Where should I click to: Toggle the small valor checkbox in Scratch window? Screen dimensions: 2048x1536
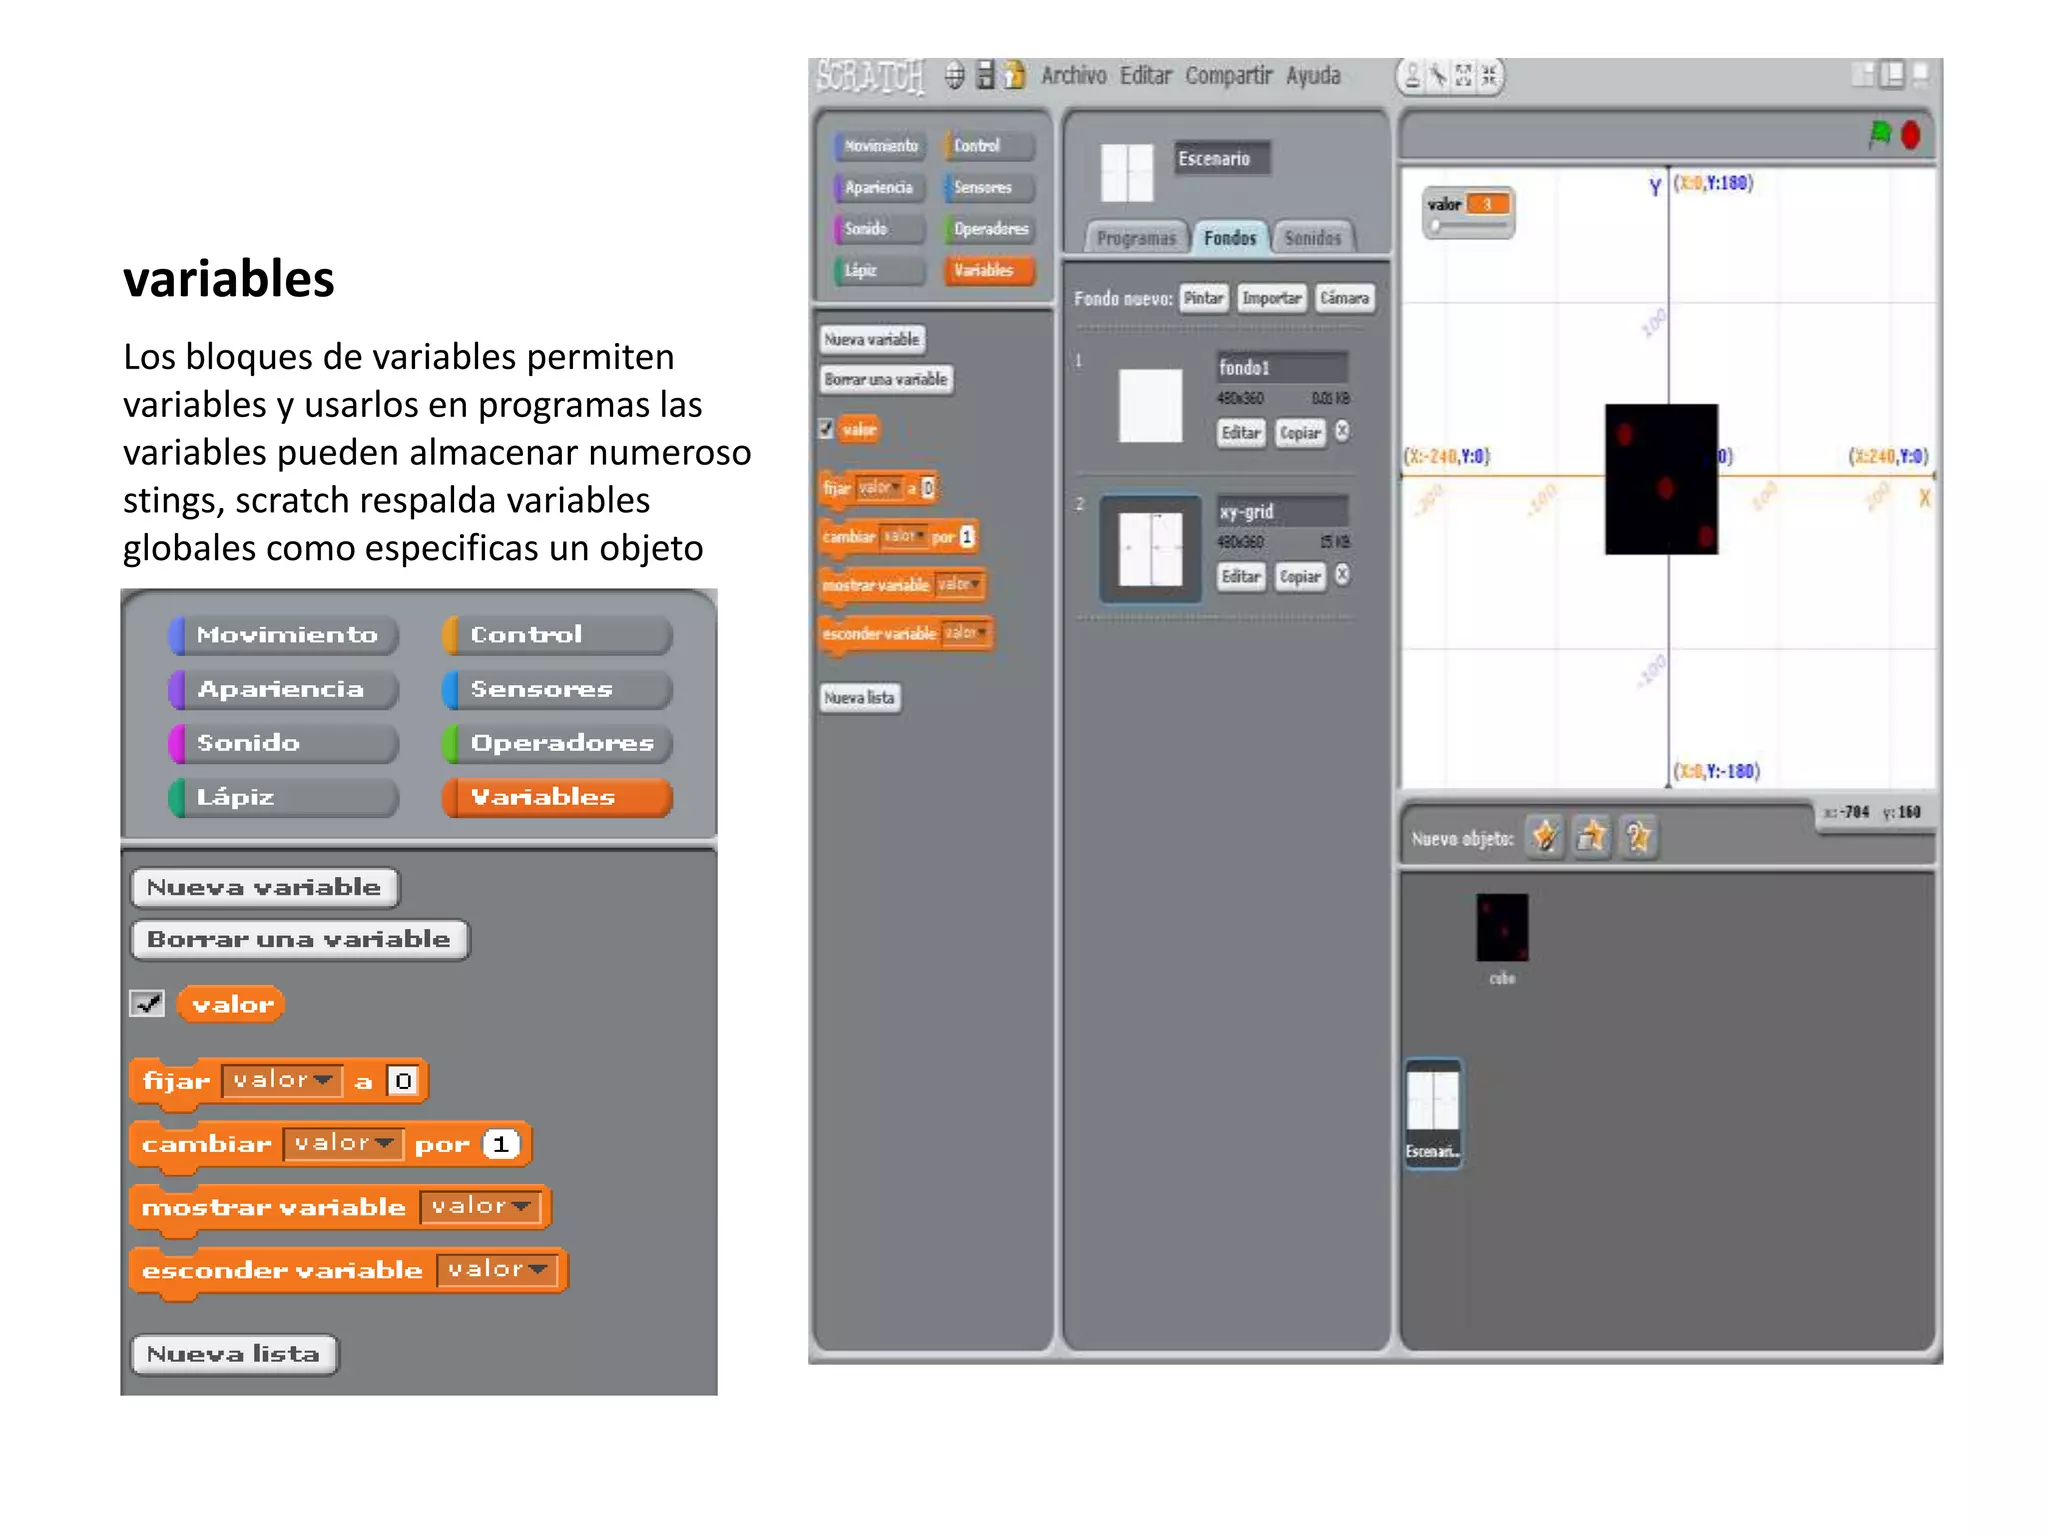pyautogui.click(x=826, y=429)
